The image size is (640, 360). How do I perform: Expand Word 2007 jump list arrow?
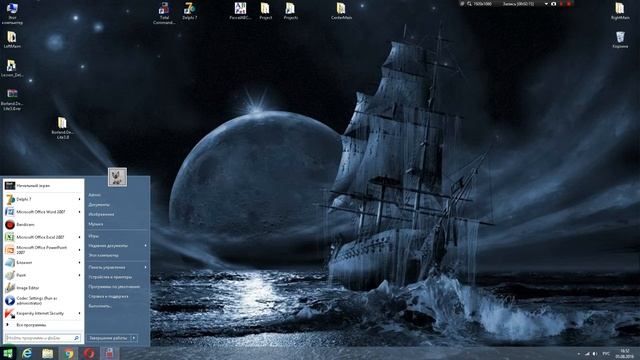[x=80, y=212]
